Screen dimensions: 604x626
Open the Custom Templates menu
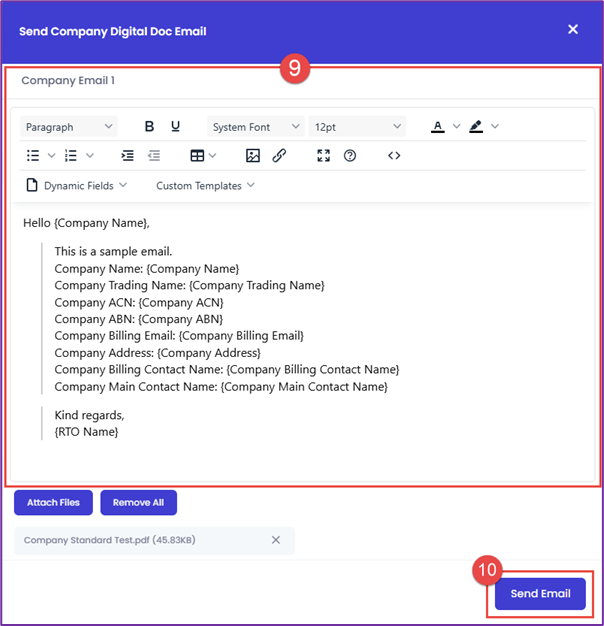click(205, 185)
